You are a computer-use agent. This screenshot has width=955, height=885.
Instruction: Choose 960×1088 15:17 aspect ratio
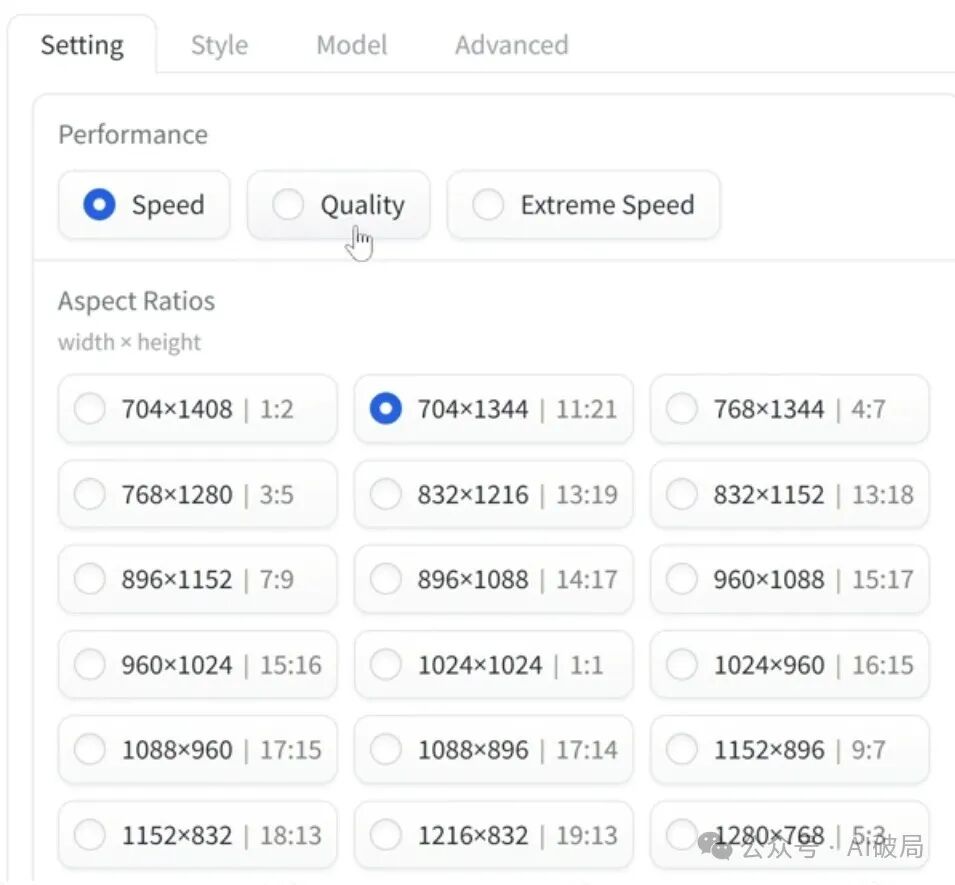tap(789, 579)
